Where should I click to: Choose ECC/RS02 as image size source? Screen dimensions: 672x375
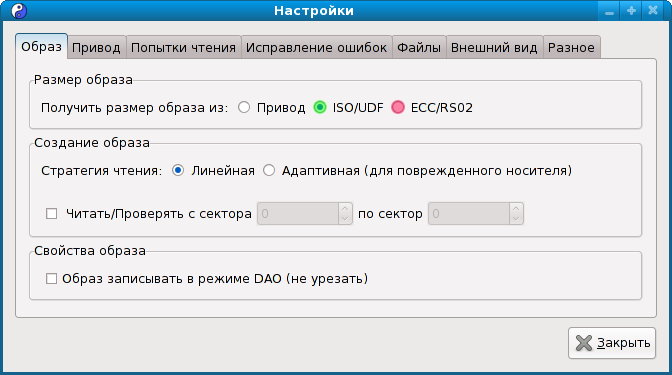398,107
